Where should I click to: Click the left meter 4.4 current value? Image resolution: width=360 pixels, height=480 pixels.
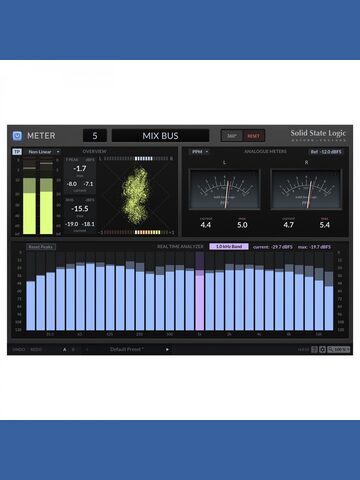206,225
